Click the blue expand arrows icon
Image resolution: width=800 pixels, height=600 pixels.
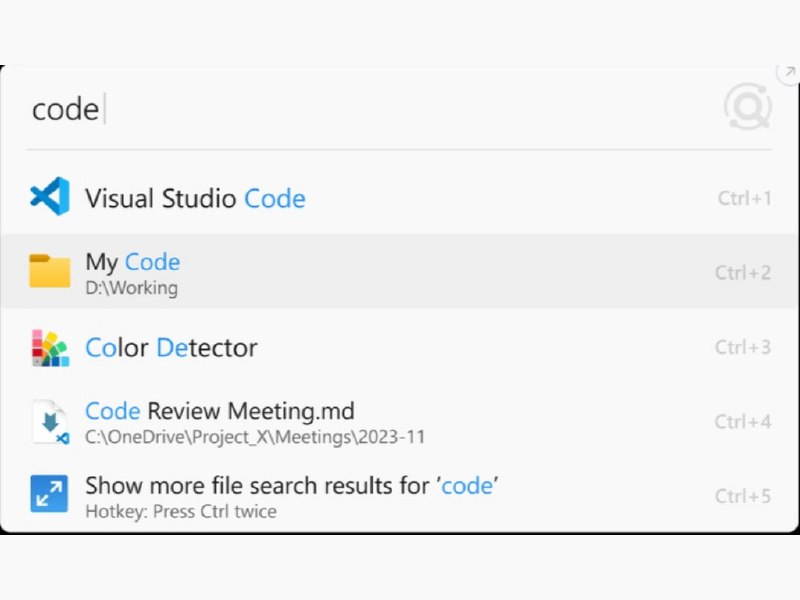[49, 493]
